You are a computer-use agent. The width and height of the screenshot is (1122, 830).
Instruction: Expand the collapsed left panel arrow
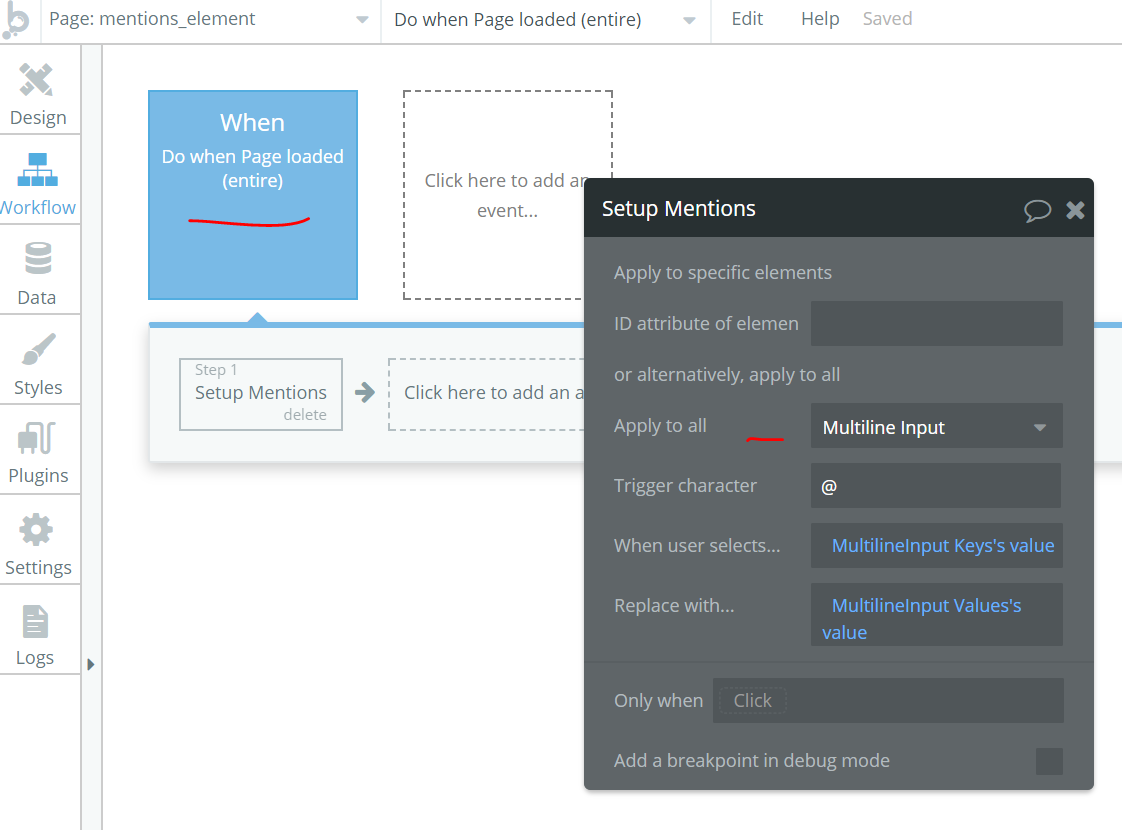(x=91, y=662)
